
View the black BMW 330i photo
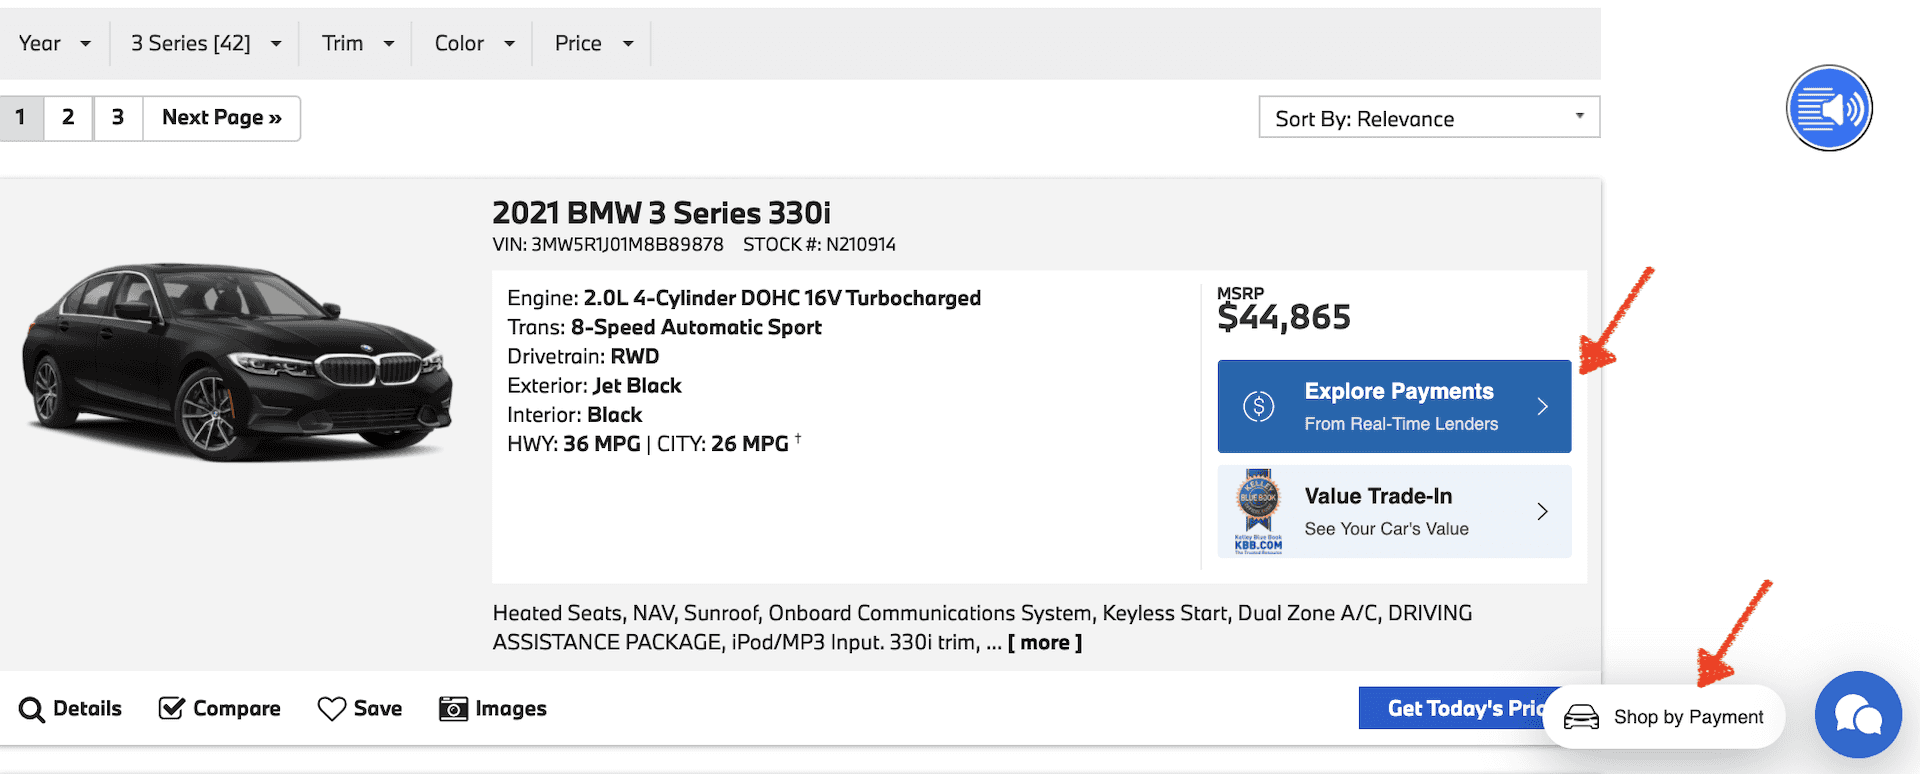(238, 362)
